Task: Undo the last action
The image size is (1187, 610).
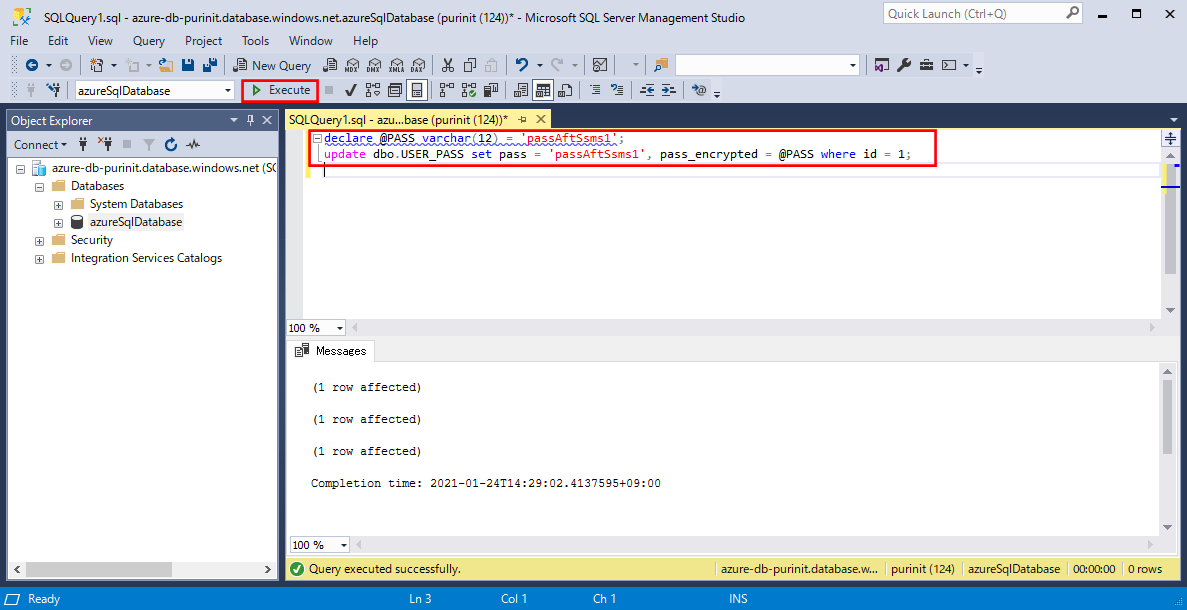Action: point(522,65)
